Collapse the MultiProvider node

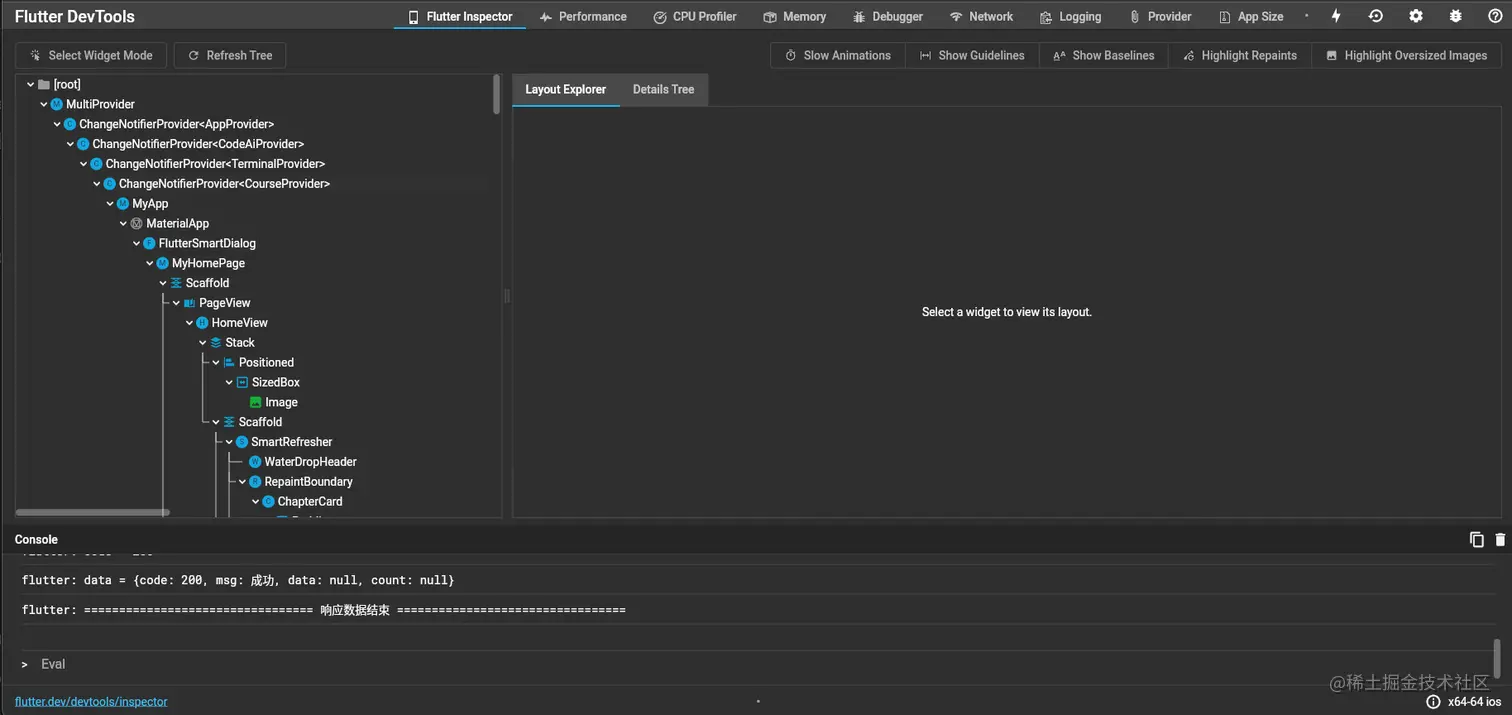pyautogui.click(x=43, y=104)
